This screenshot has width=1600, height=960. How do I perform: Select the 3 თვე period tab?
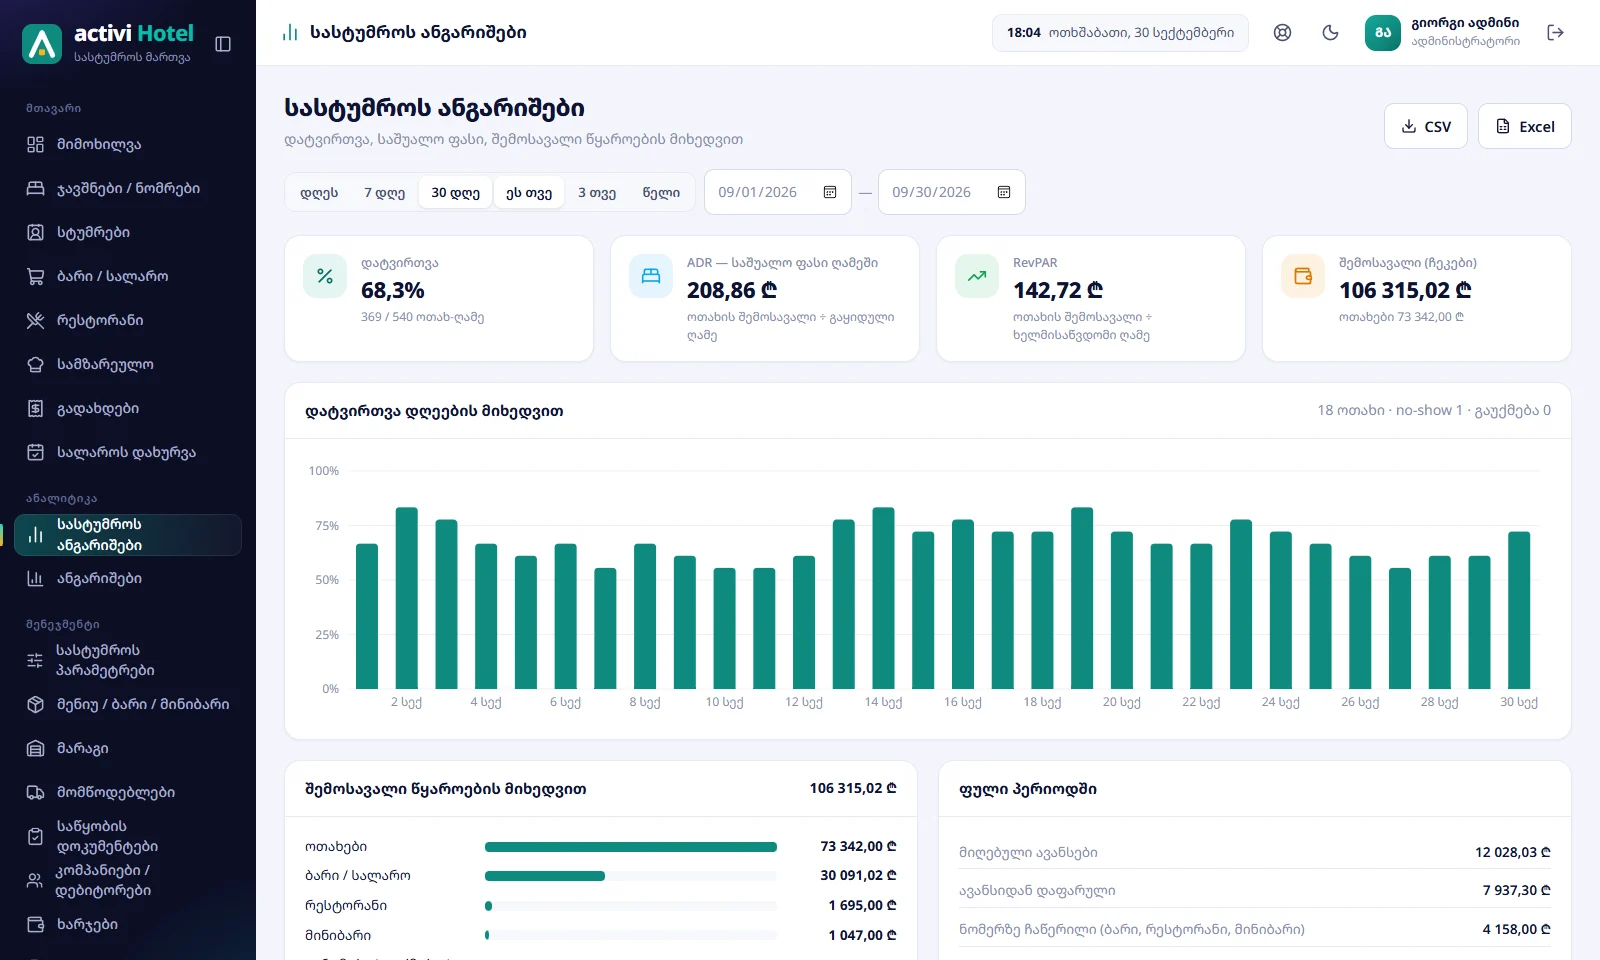597,192
